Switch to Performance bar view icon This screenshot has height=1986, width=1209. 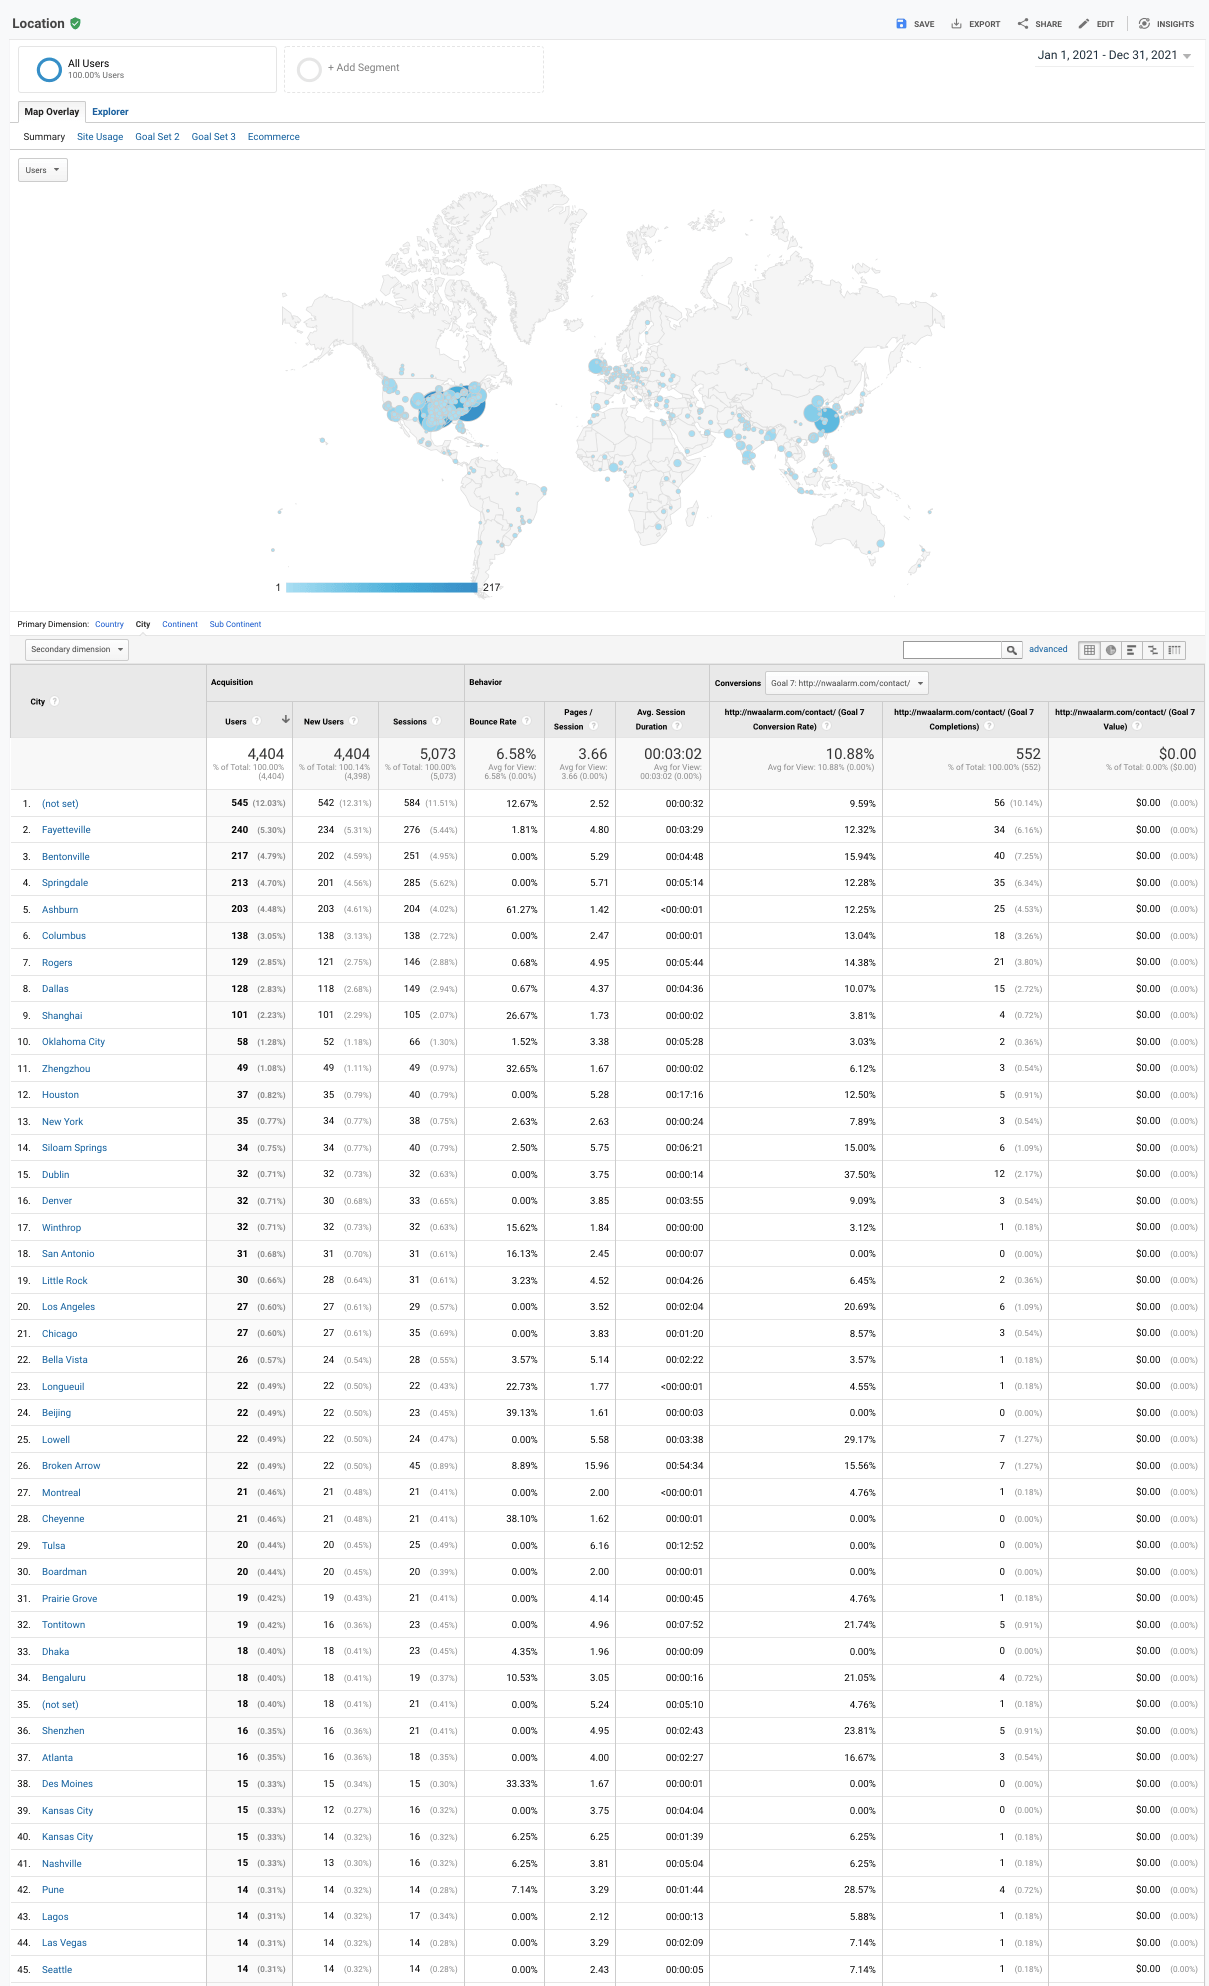(x=1132, y=650)
